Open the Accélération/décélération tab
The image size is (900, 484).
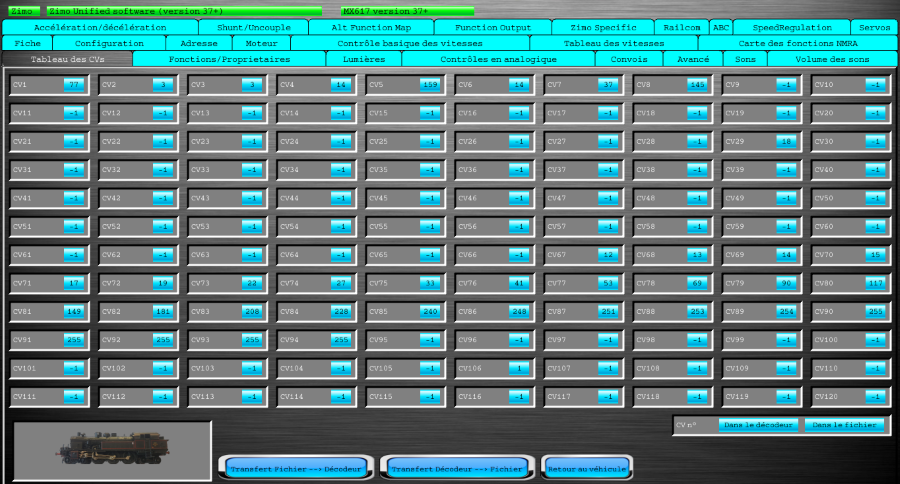(100, 27)
